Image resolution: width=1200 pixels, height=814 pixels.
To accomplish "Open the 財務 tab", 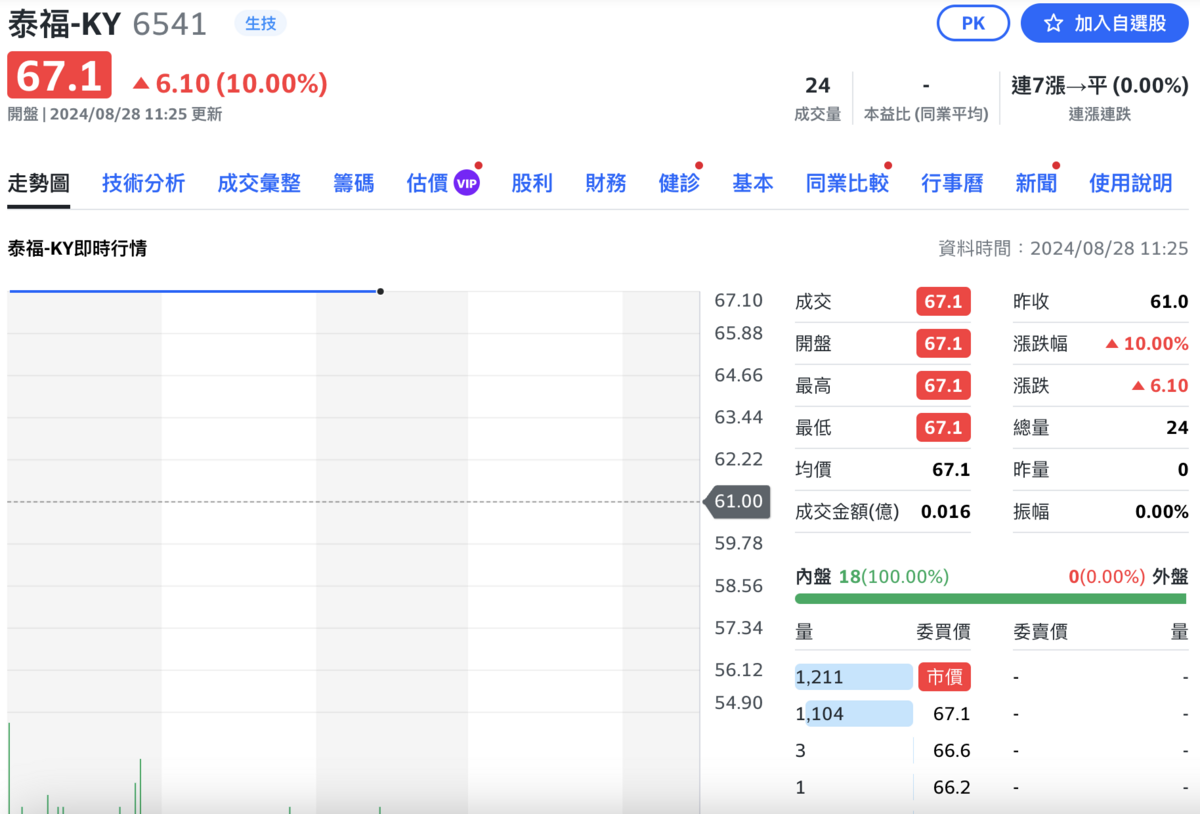I will (x=606, y=183).
